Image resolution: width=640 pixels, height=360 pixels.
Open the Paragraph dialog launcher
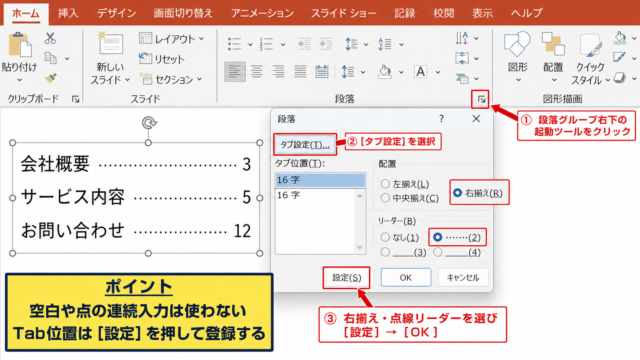(481, 99)
